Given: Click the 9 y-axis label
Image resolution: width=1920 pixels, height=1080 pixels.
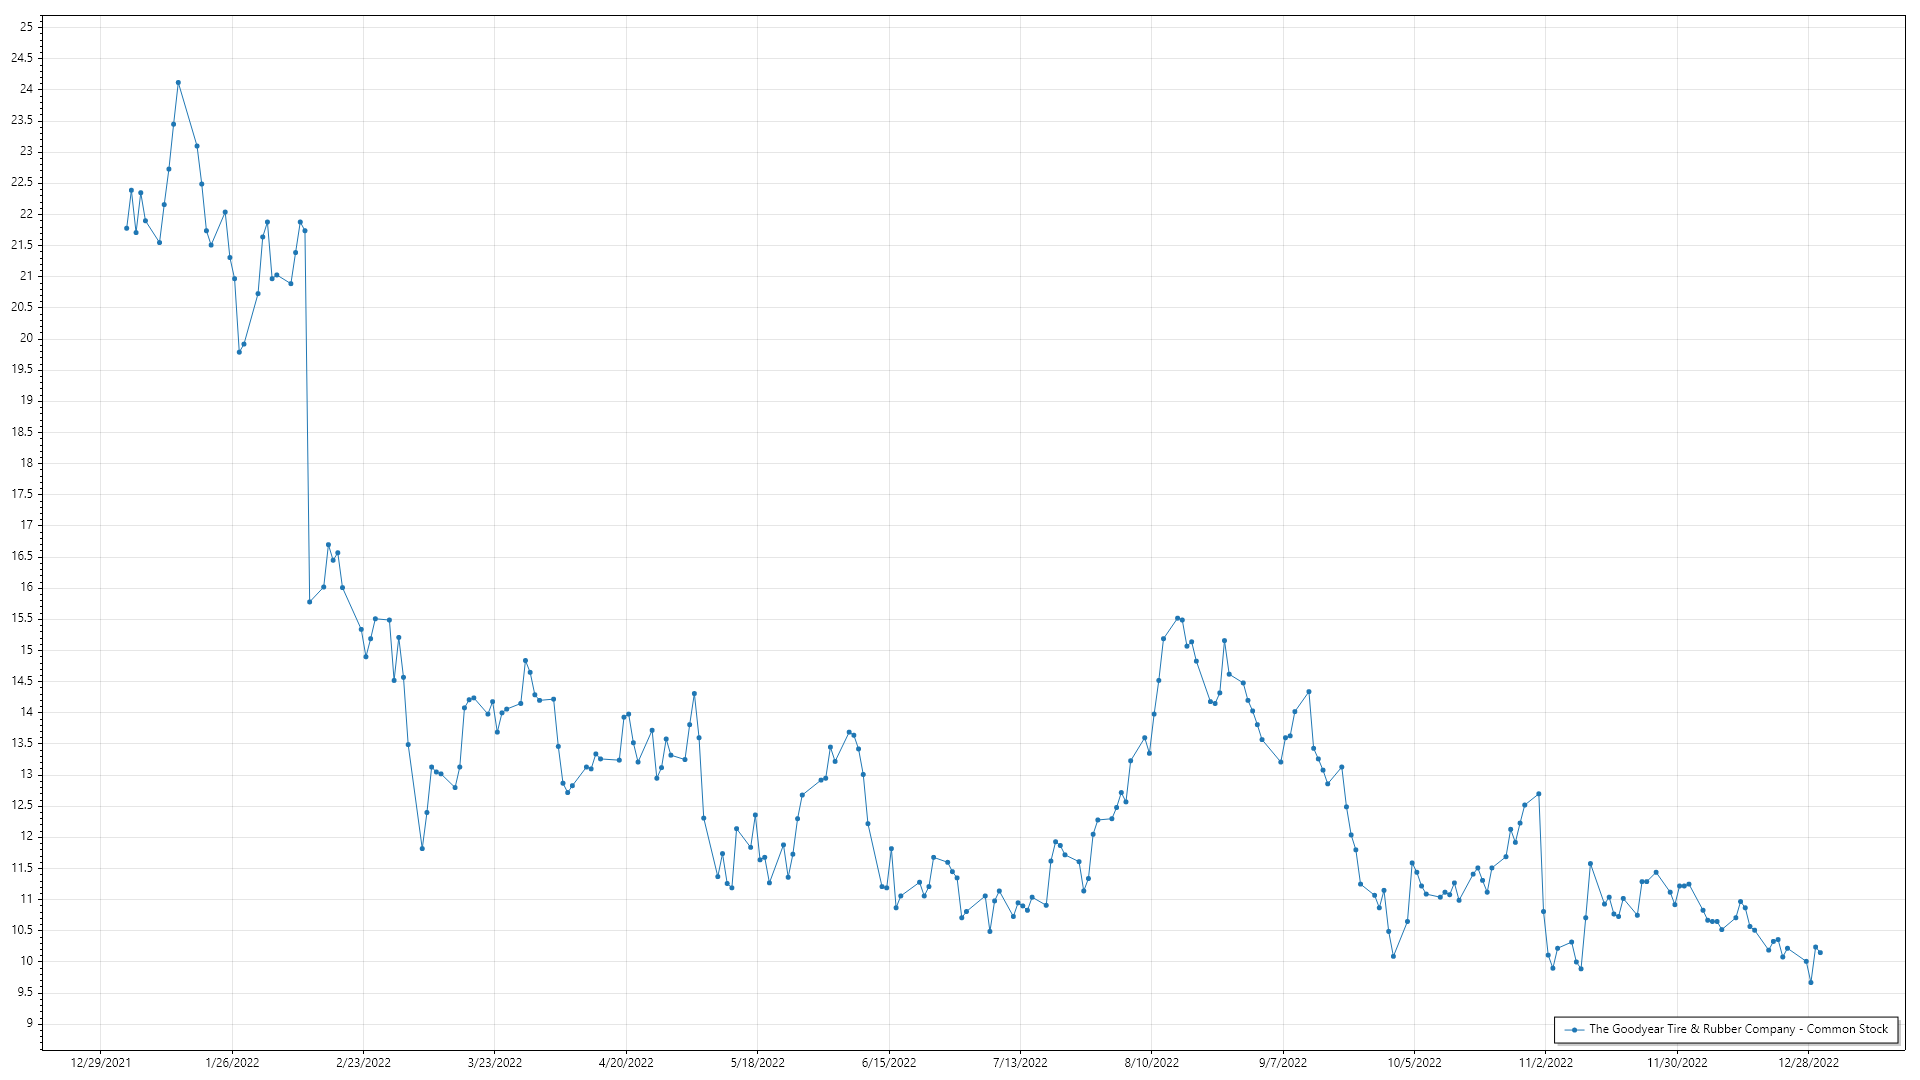Looking at the screenshot, I should coord(29,1023).
